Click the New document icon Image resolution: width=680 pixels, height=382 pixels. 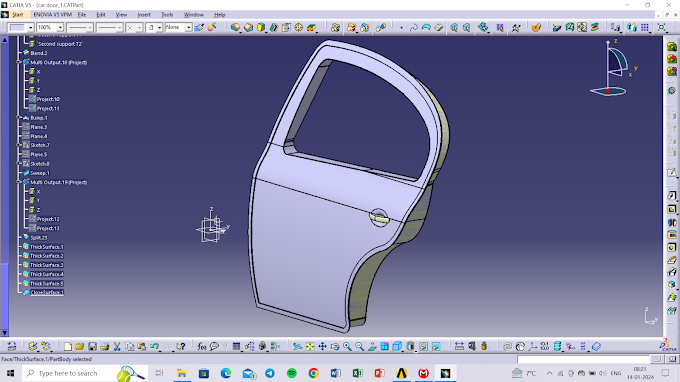click(68, 346)
